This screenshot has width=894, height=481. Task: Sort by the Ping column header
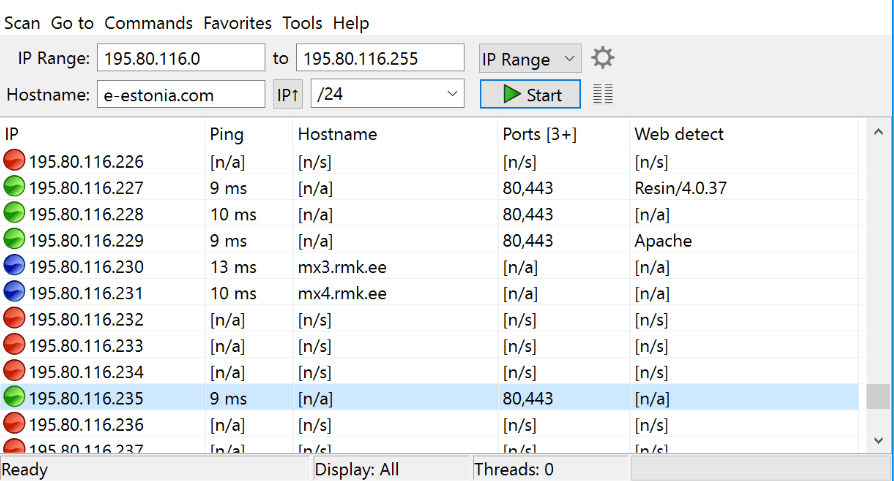pyautogui.click(x=227, y=134)
